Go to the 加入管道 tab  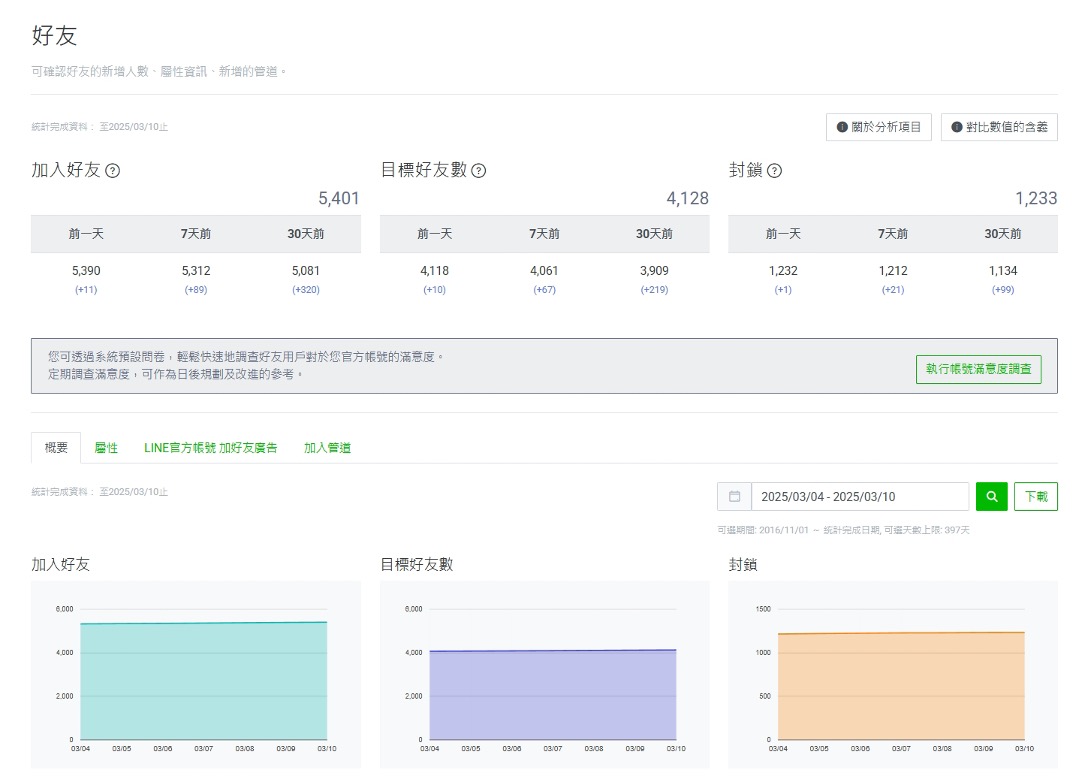click(327, 448)
